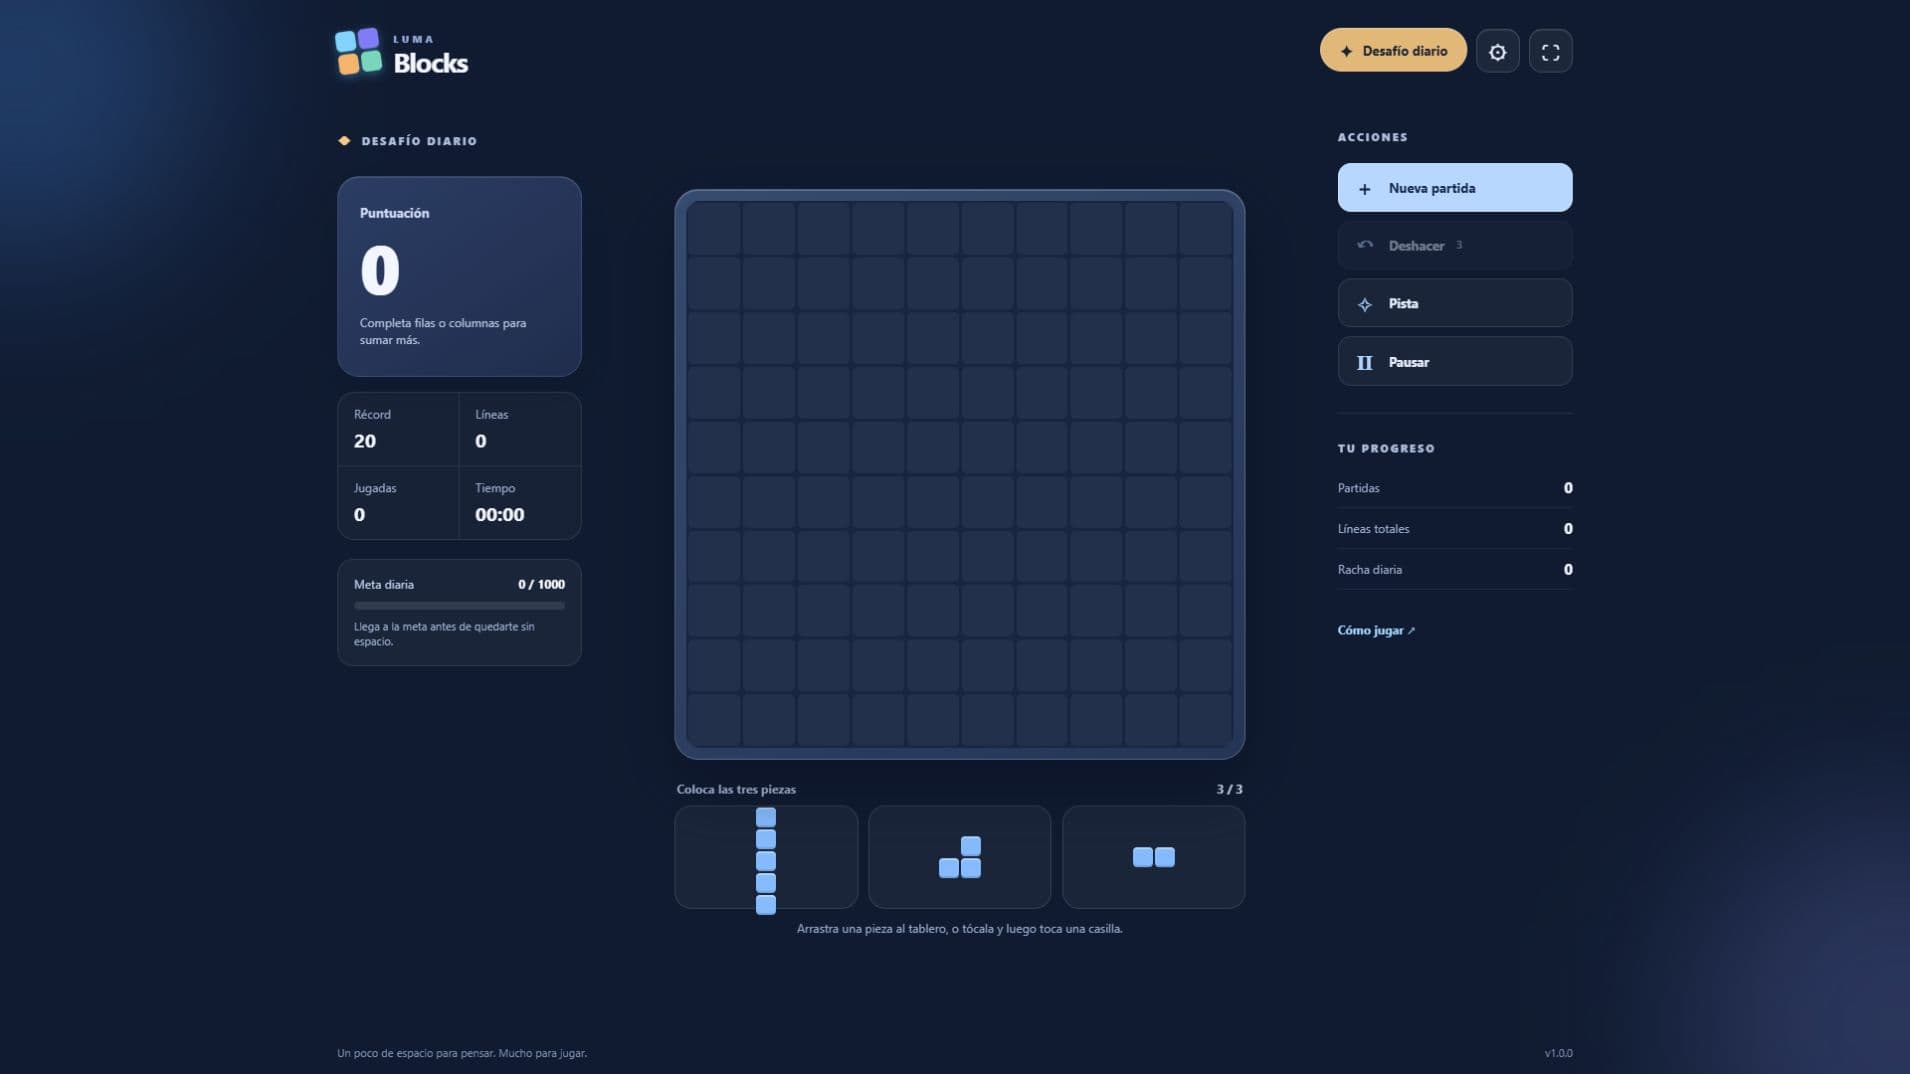Select the vertical five-block piece
Image resolution: width=1910 pixels, height=1074 pixels.
[x=766, y=860]
